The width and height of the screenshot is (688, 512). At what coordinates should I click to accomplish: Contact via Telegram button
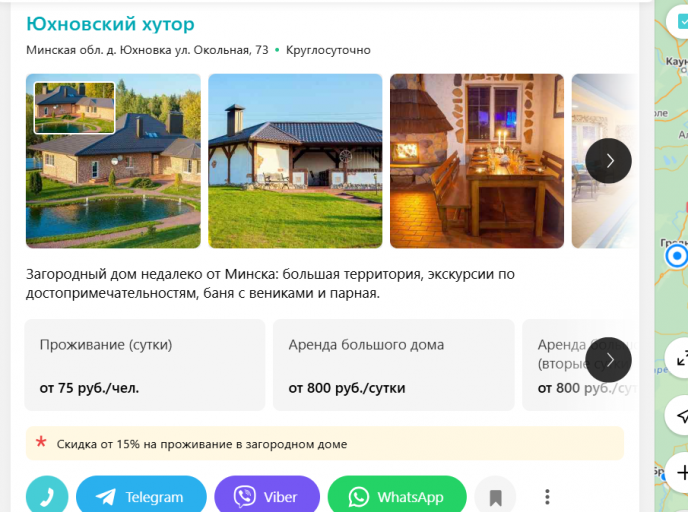141,496
